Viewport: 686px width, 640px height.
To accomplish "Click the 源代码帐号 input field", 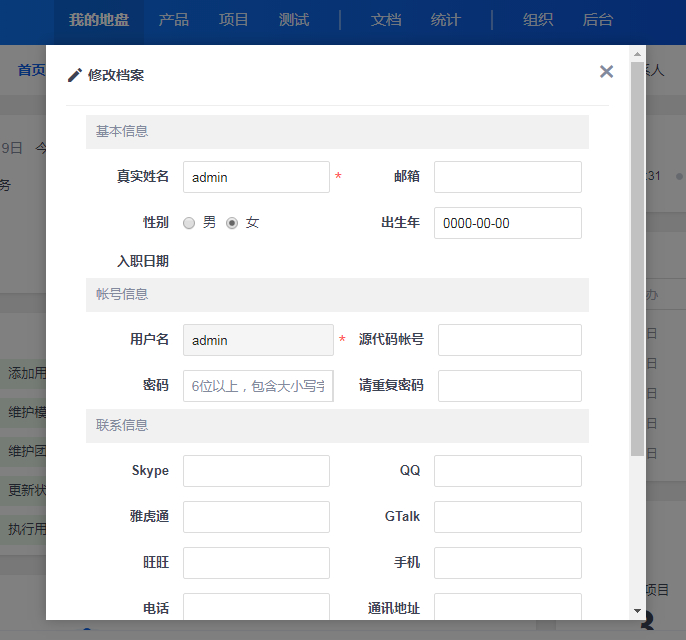I will click(509, 340).
